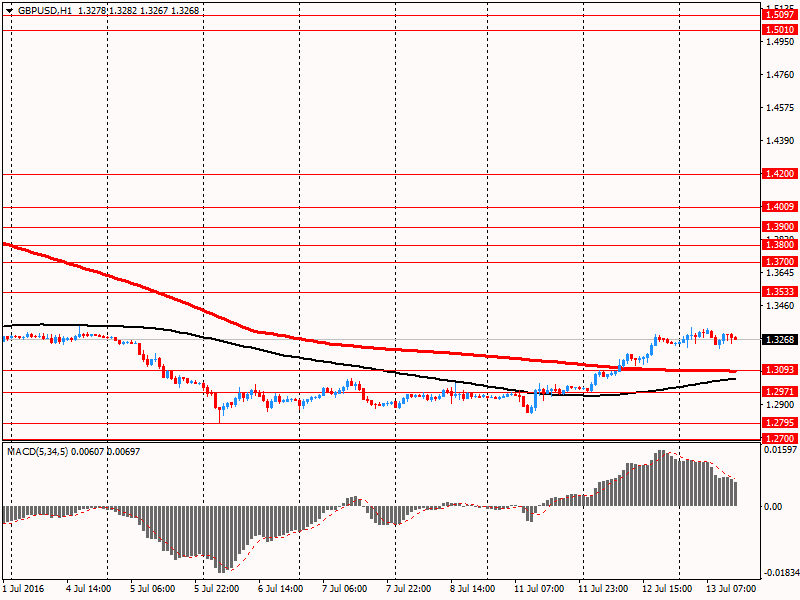Click the 7 Jul 22:00 time label

tap(409, 589)
